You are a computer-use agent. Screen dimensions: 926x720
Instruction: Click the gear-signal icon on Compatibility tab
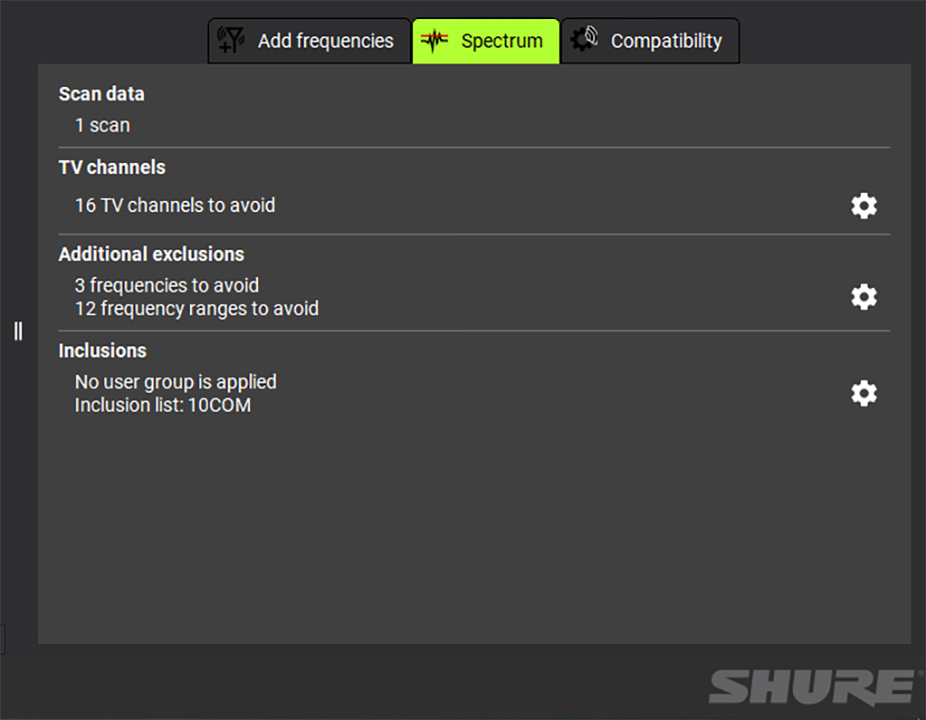(x=583, y=39)
